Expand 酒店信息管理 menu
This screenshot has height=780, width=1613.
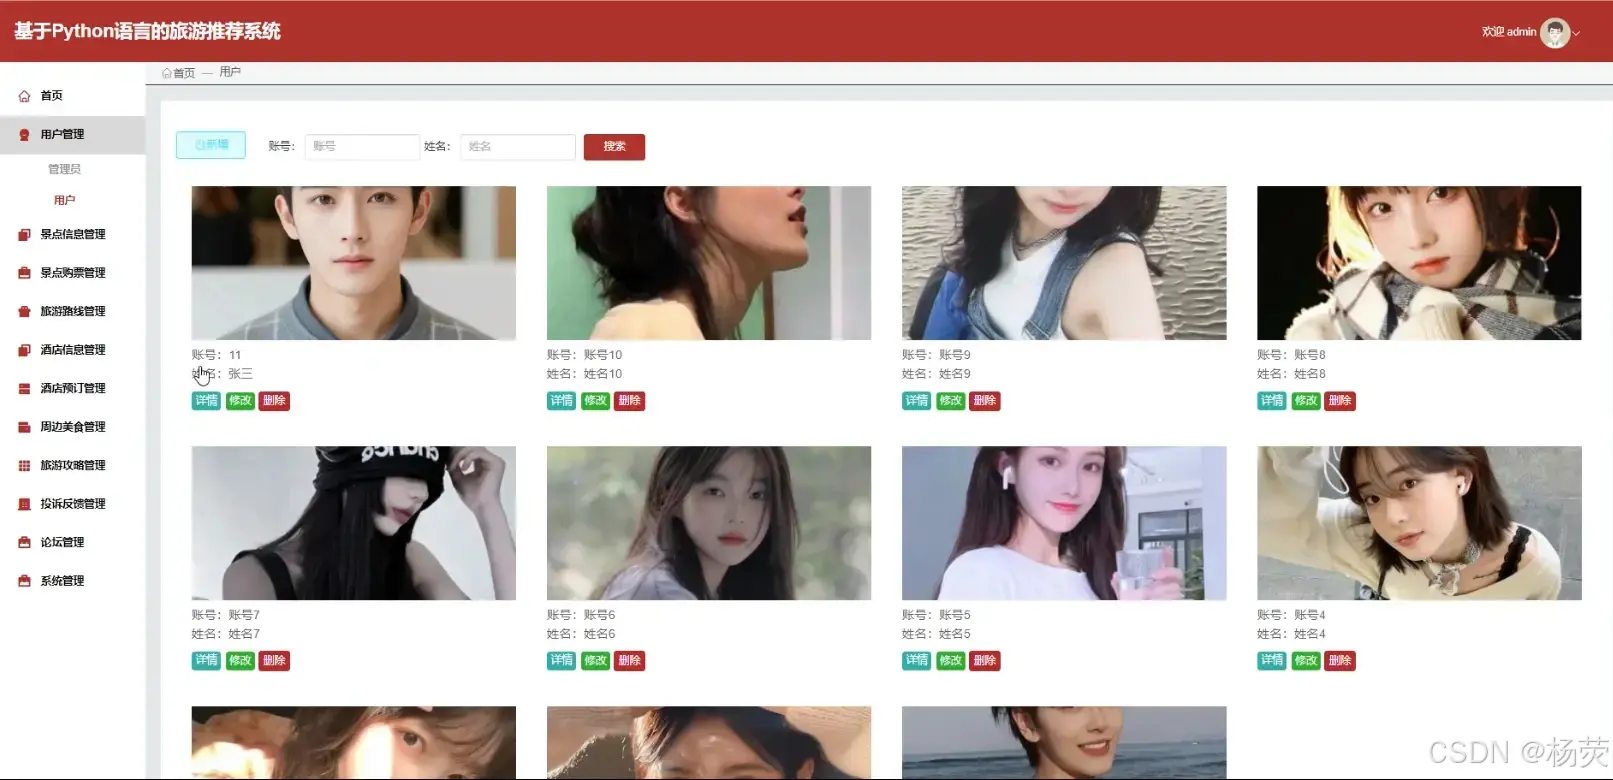pos(72,350)
